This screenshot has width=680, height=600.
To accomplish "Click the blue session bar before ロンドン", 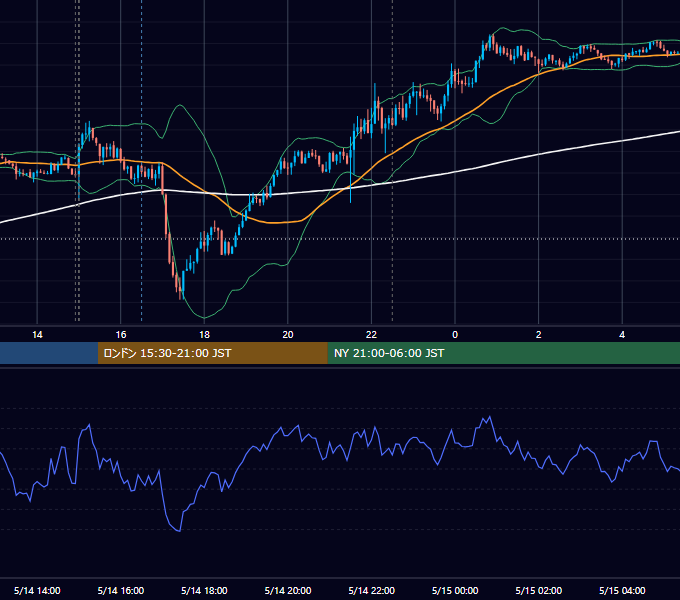I will [49, 353].
